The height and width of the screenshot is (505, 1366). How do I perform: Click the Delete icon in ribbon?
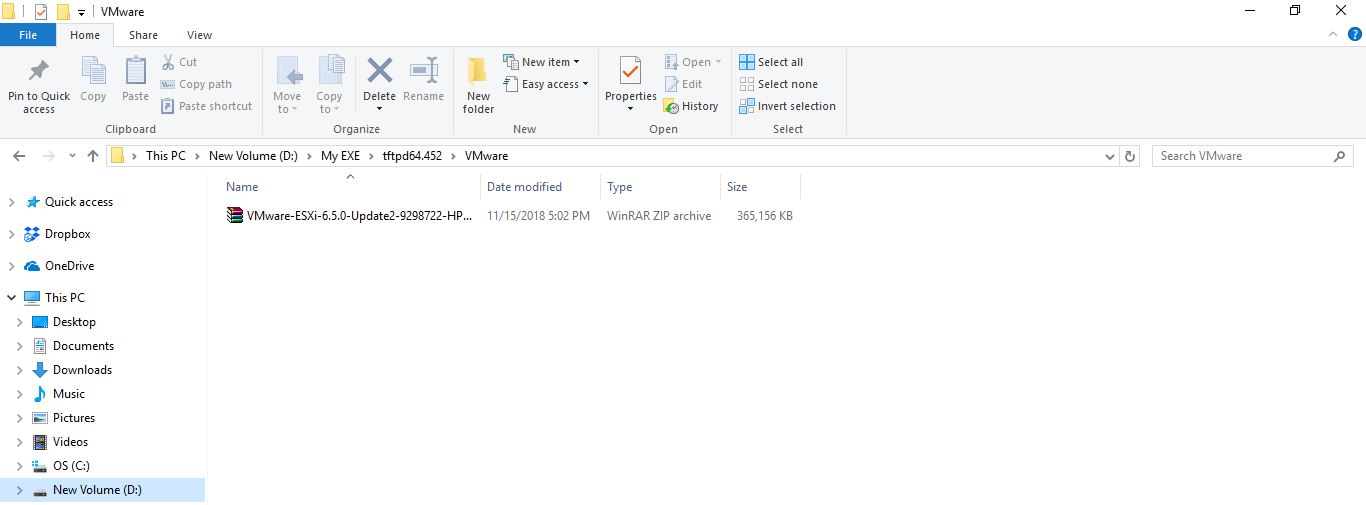point(379,72)
